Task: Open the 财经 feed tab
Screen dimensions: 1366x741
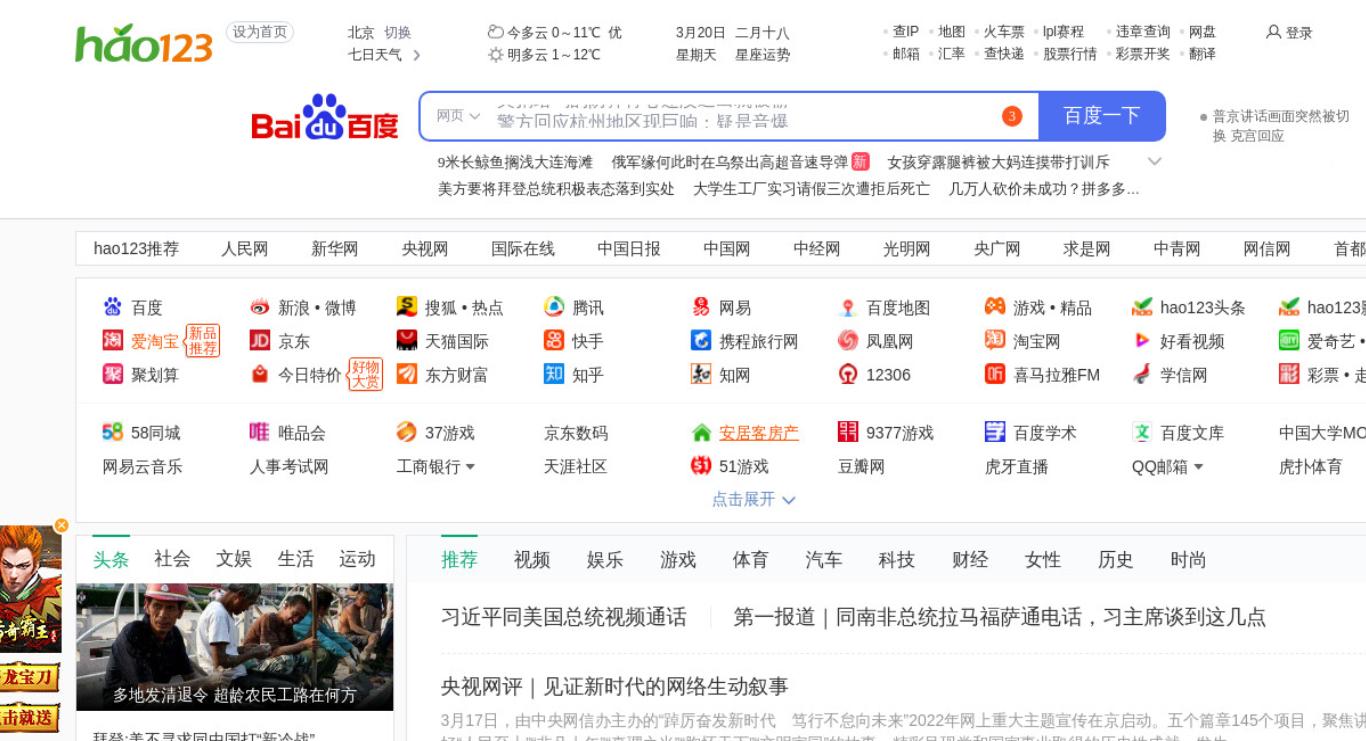Action: 970,560
